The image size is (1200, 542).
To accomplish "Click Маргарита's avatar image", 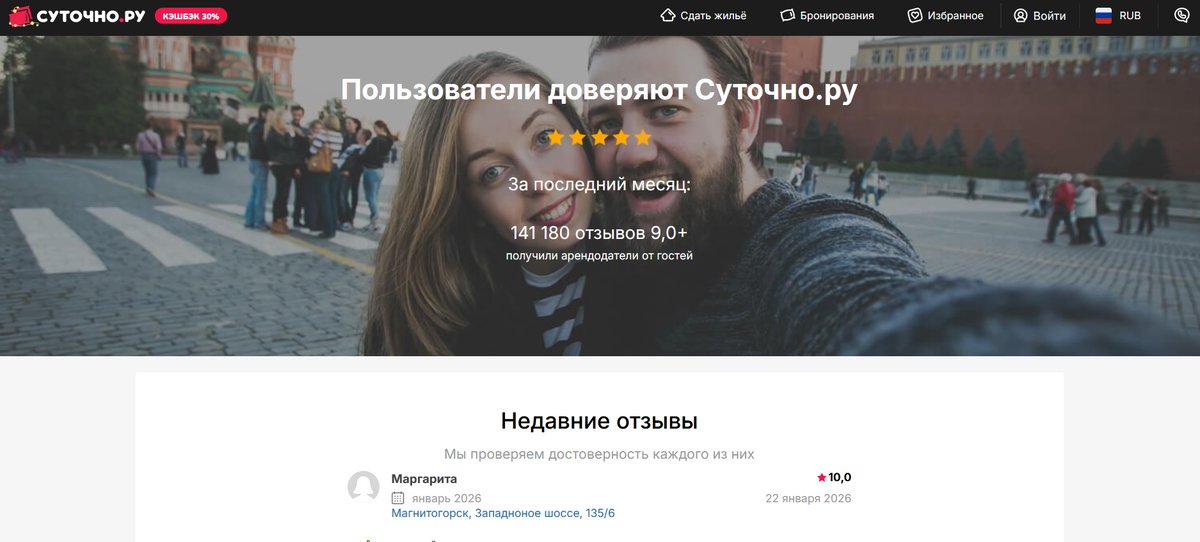I will pos(363,487).
